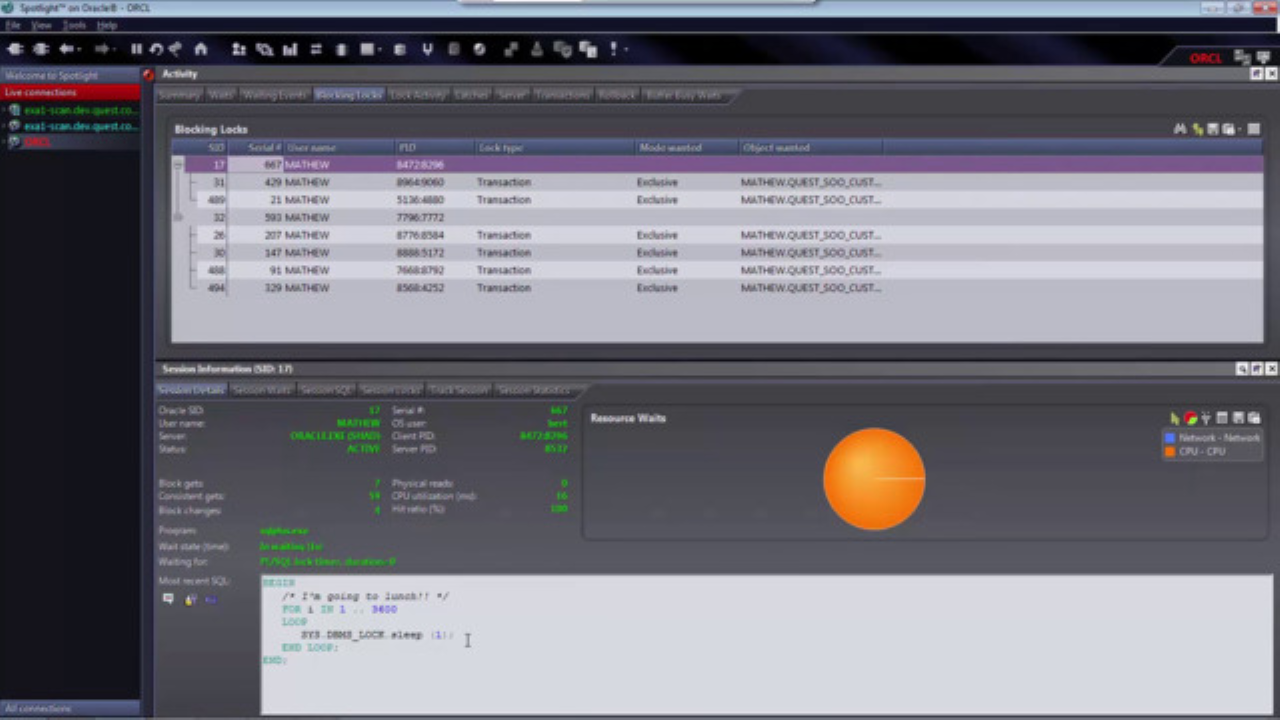The width and height of the screenshot is (1280, 720).
Task: Click the round disk toolbar icon
Action: point(479,49)
